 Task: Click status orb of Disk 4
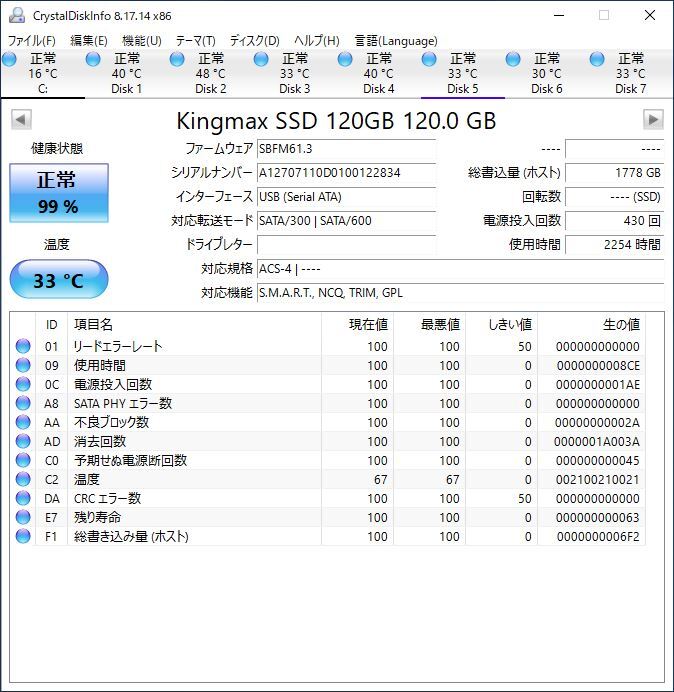click(345, 59)
